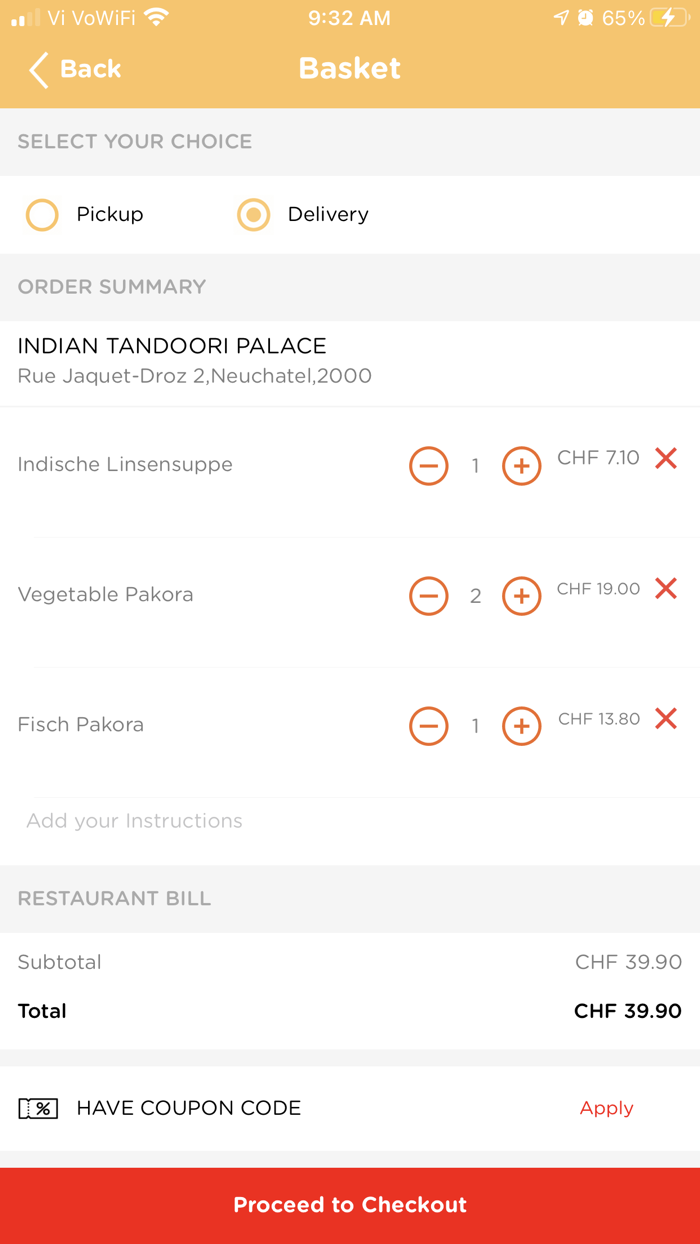
Task: Toggle delivery choice to Pickup
Action: [42, 215]
